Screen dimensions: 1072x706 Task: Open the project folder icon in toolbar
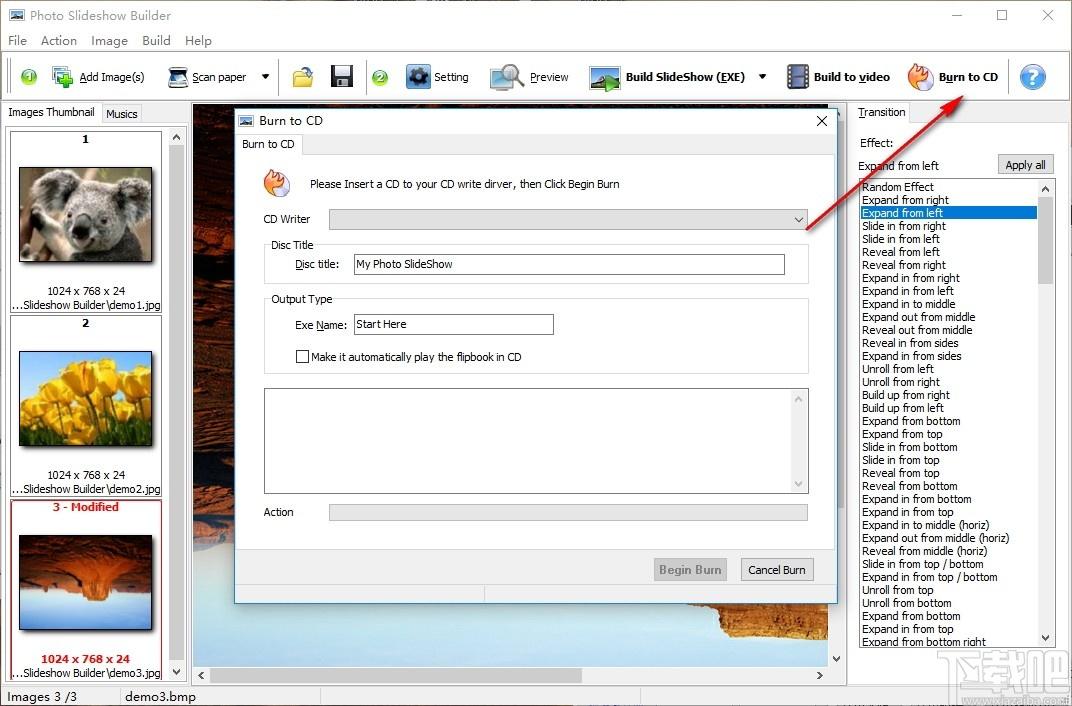click(x=303, y=77)
